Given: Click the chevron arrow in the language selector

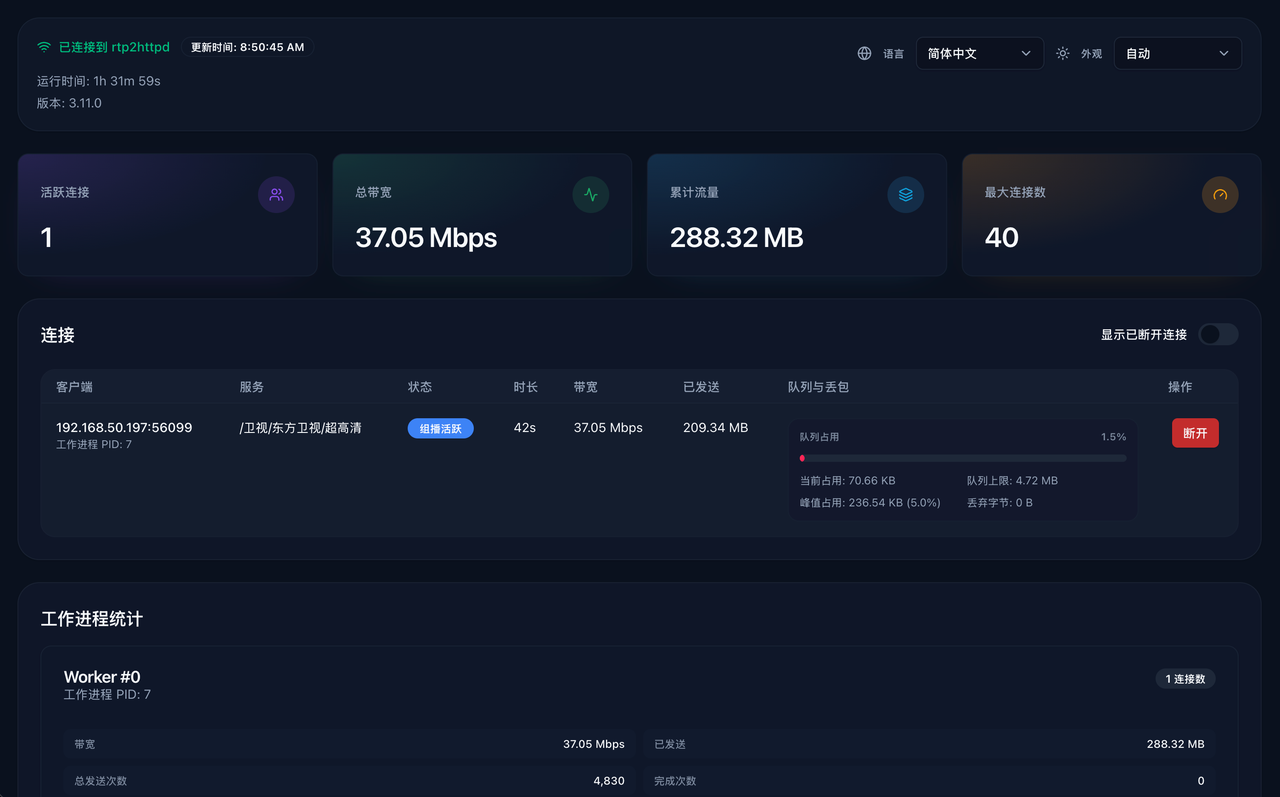Looking at the screenshot, I should click(1026, 54).
